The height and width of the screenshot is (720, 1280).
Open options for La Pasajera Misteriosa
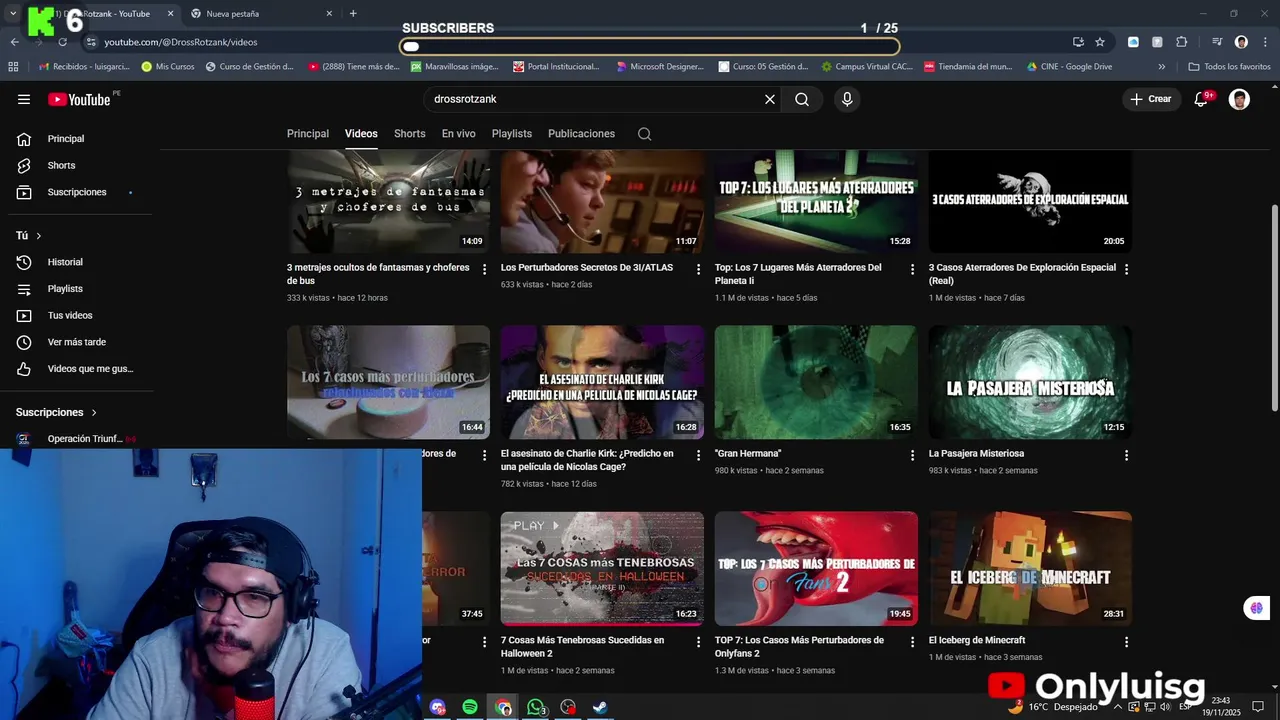[1126, 455]
